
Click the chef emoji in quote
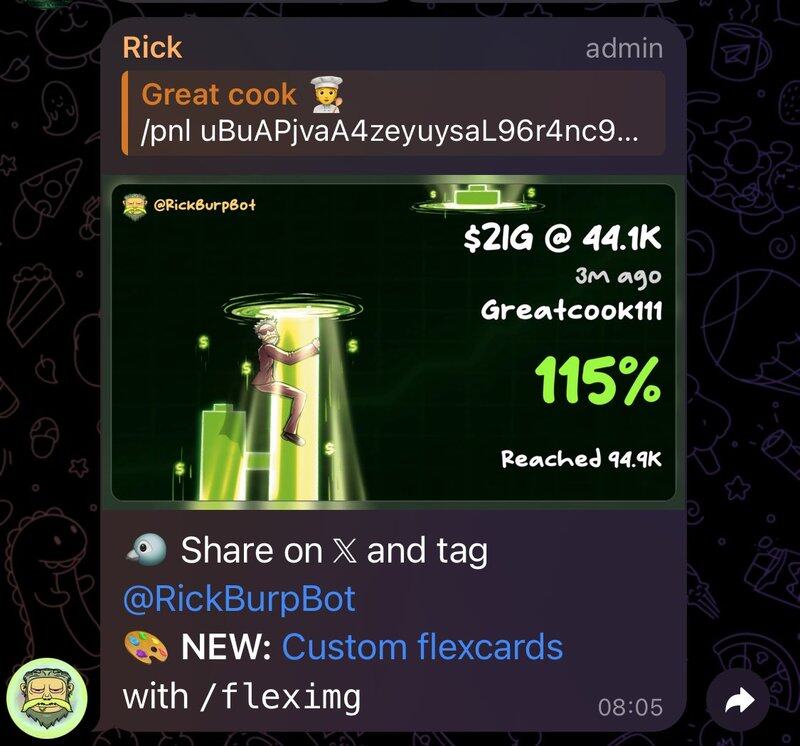pyautogui.click(x=328, y=94)
